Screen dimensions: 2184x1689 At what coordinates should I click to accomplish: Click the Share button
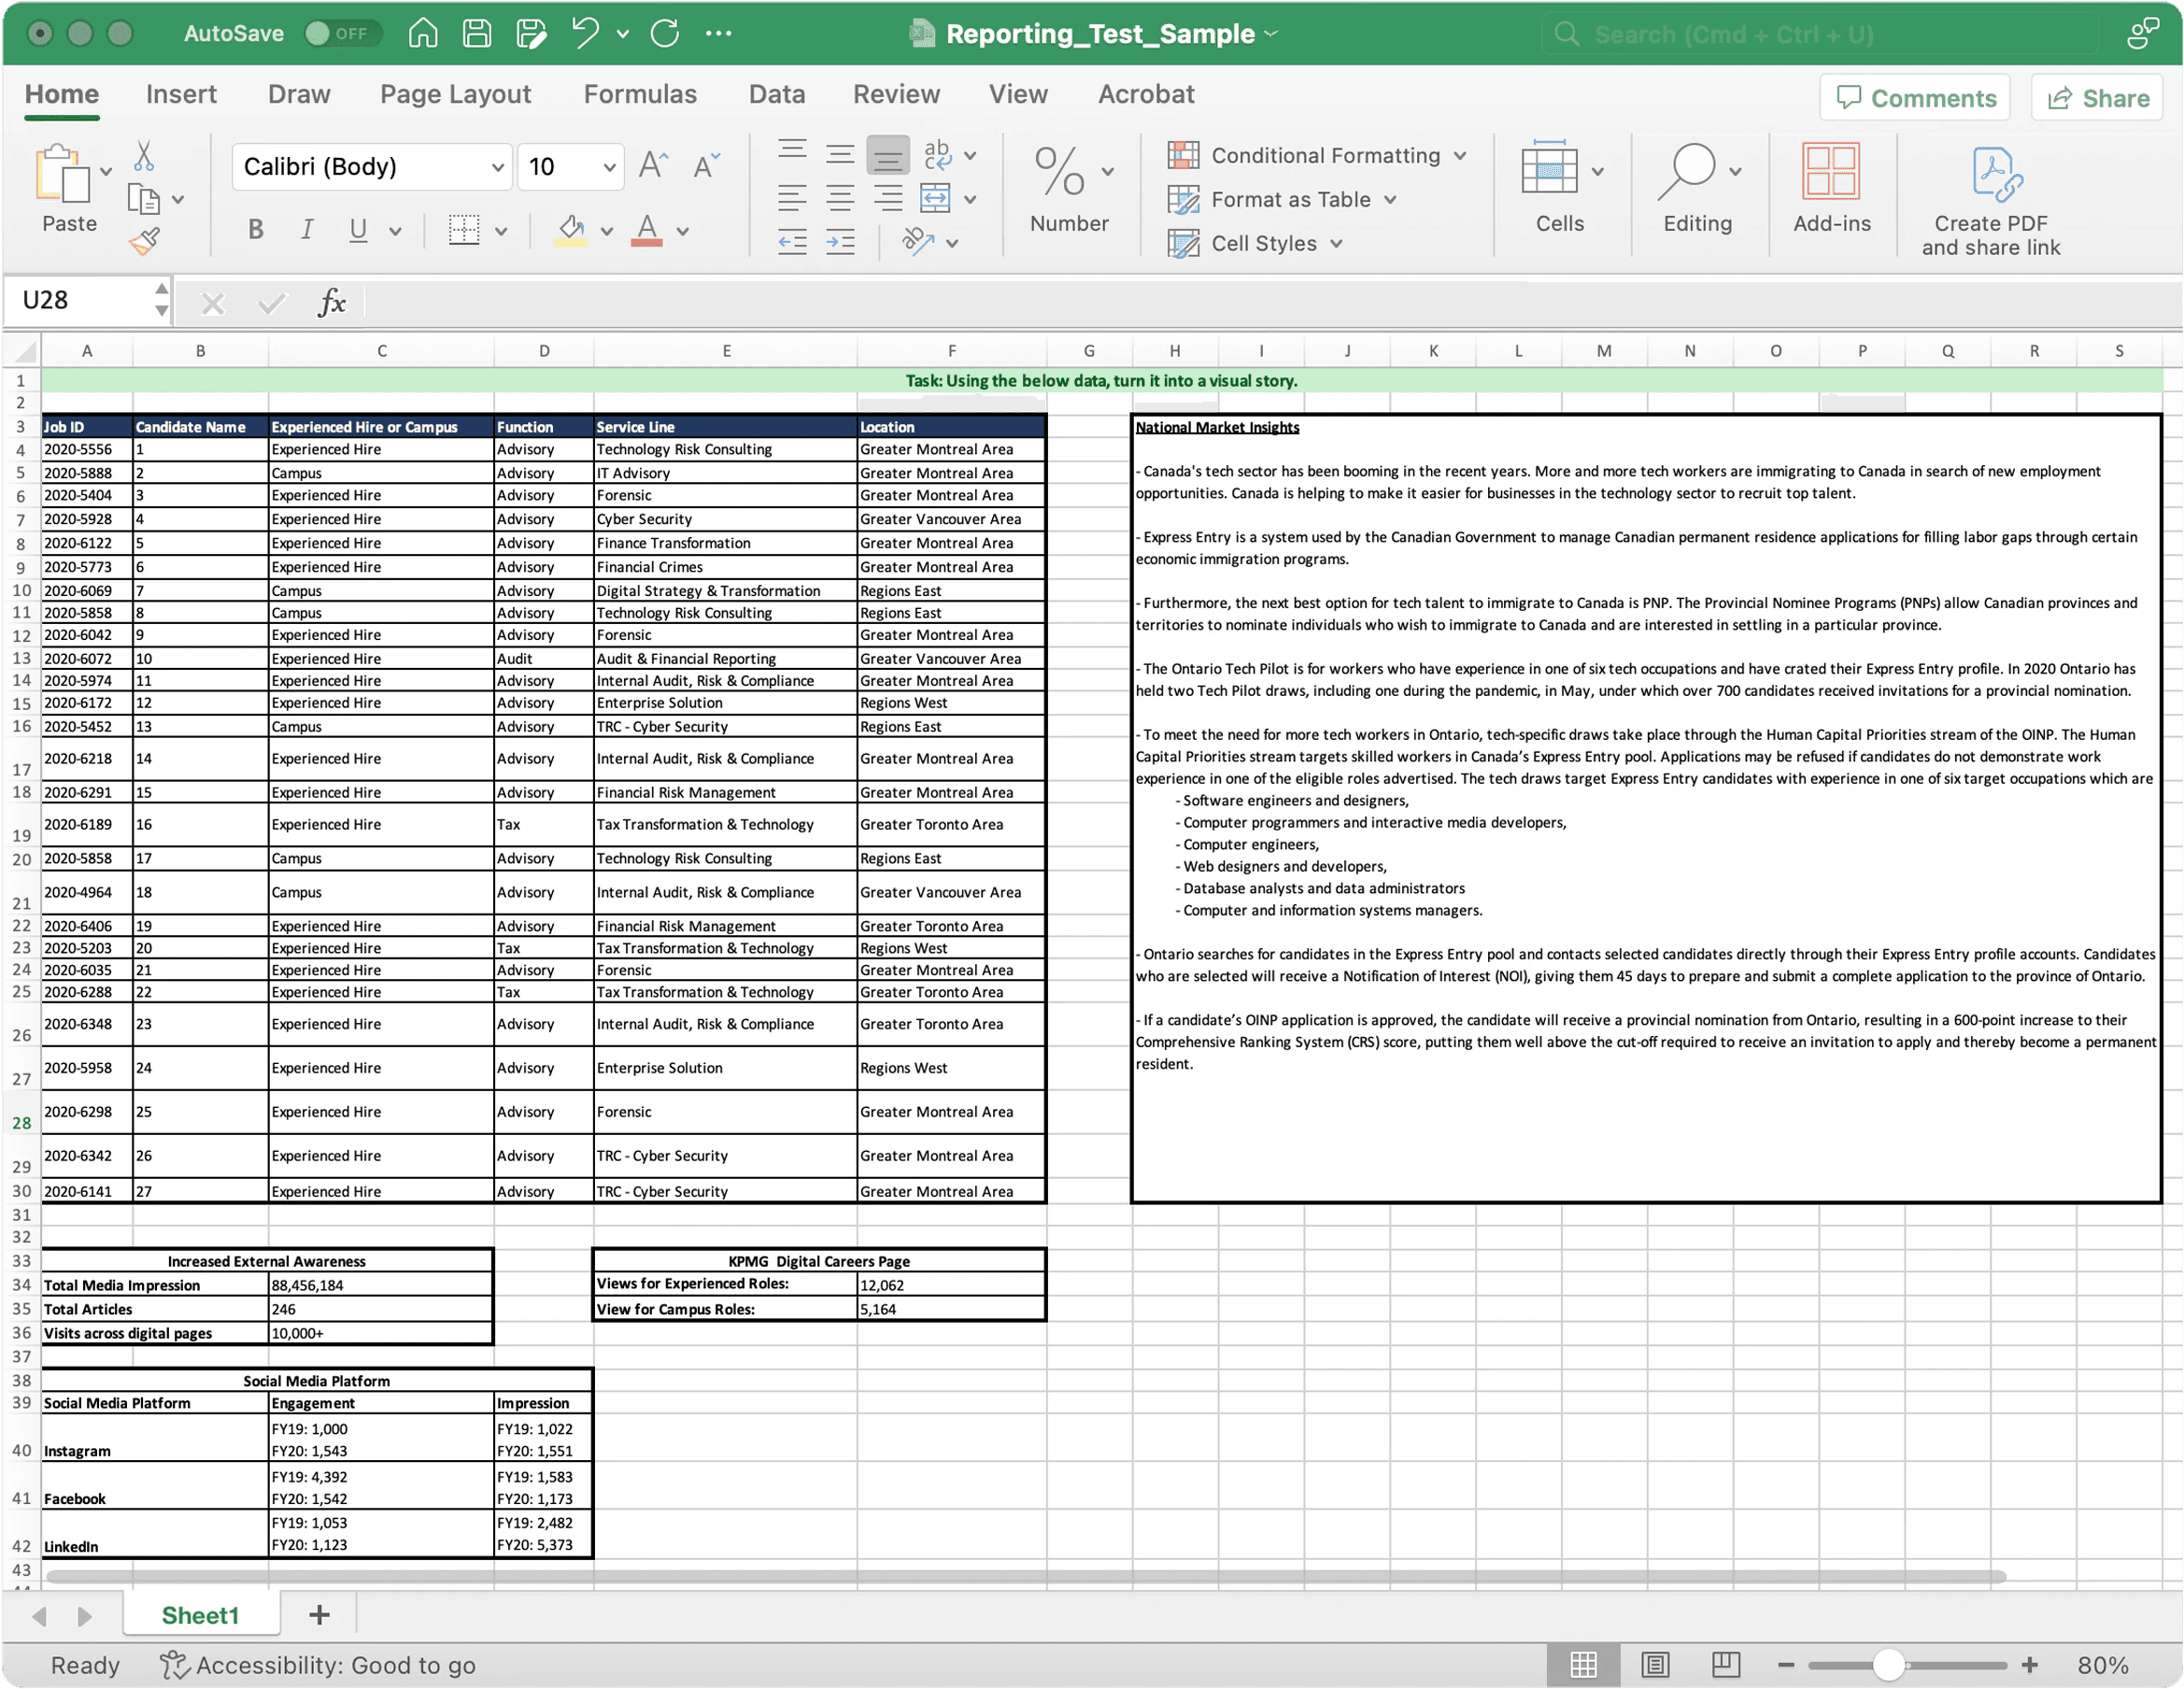2097,98
